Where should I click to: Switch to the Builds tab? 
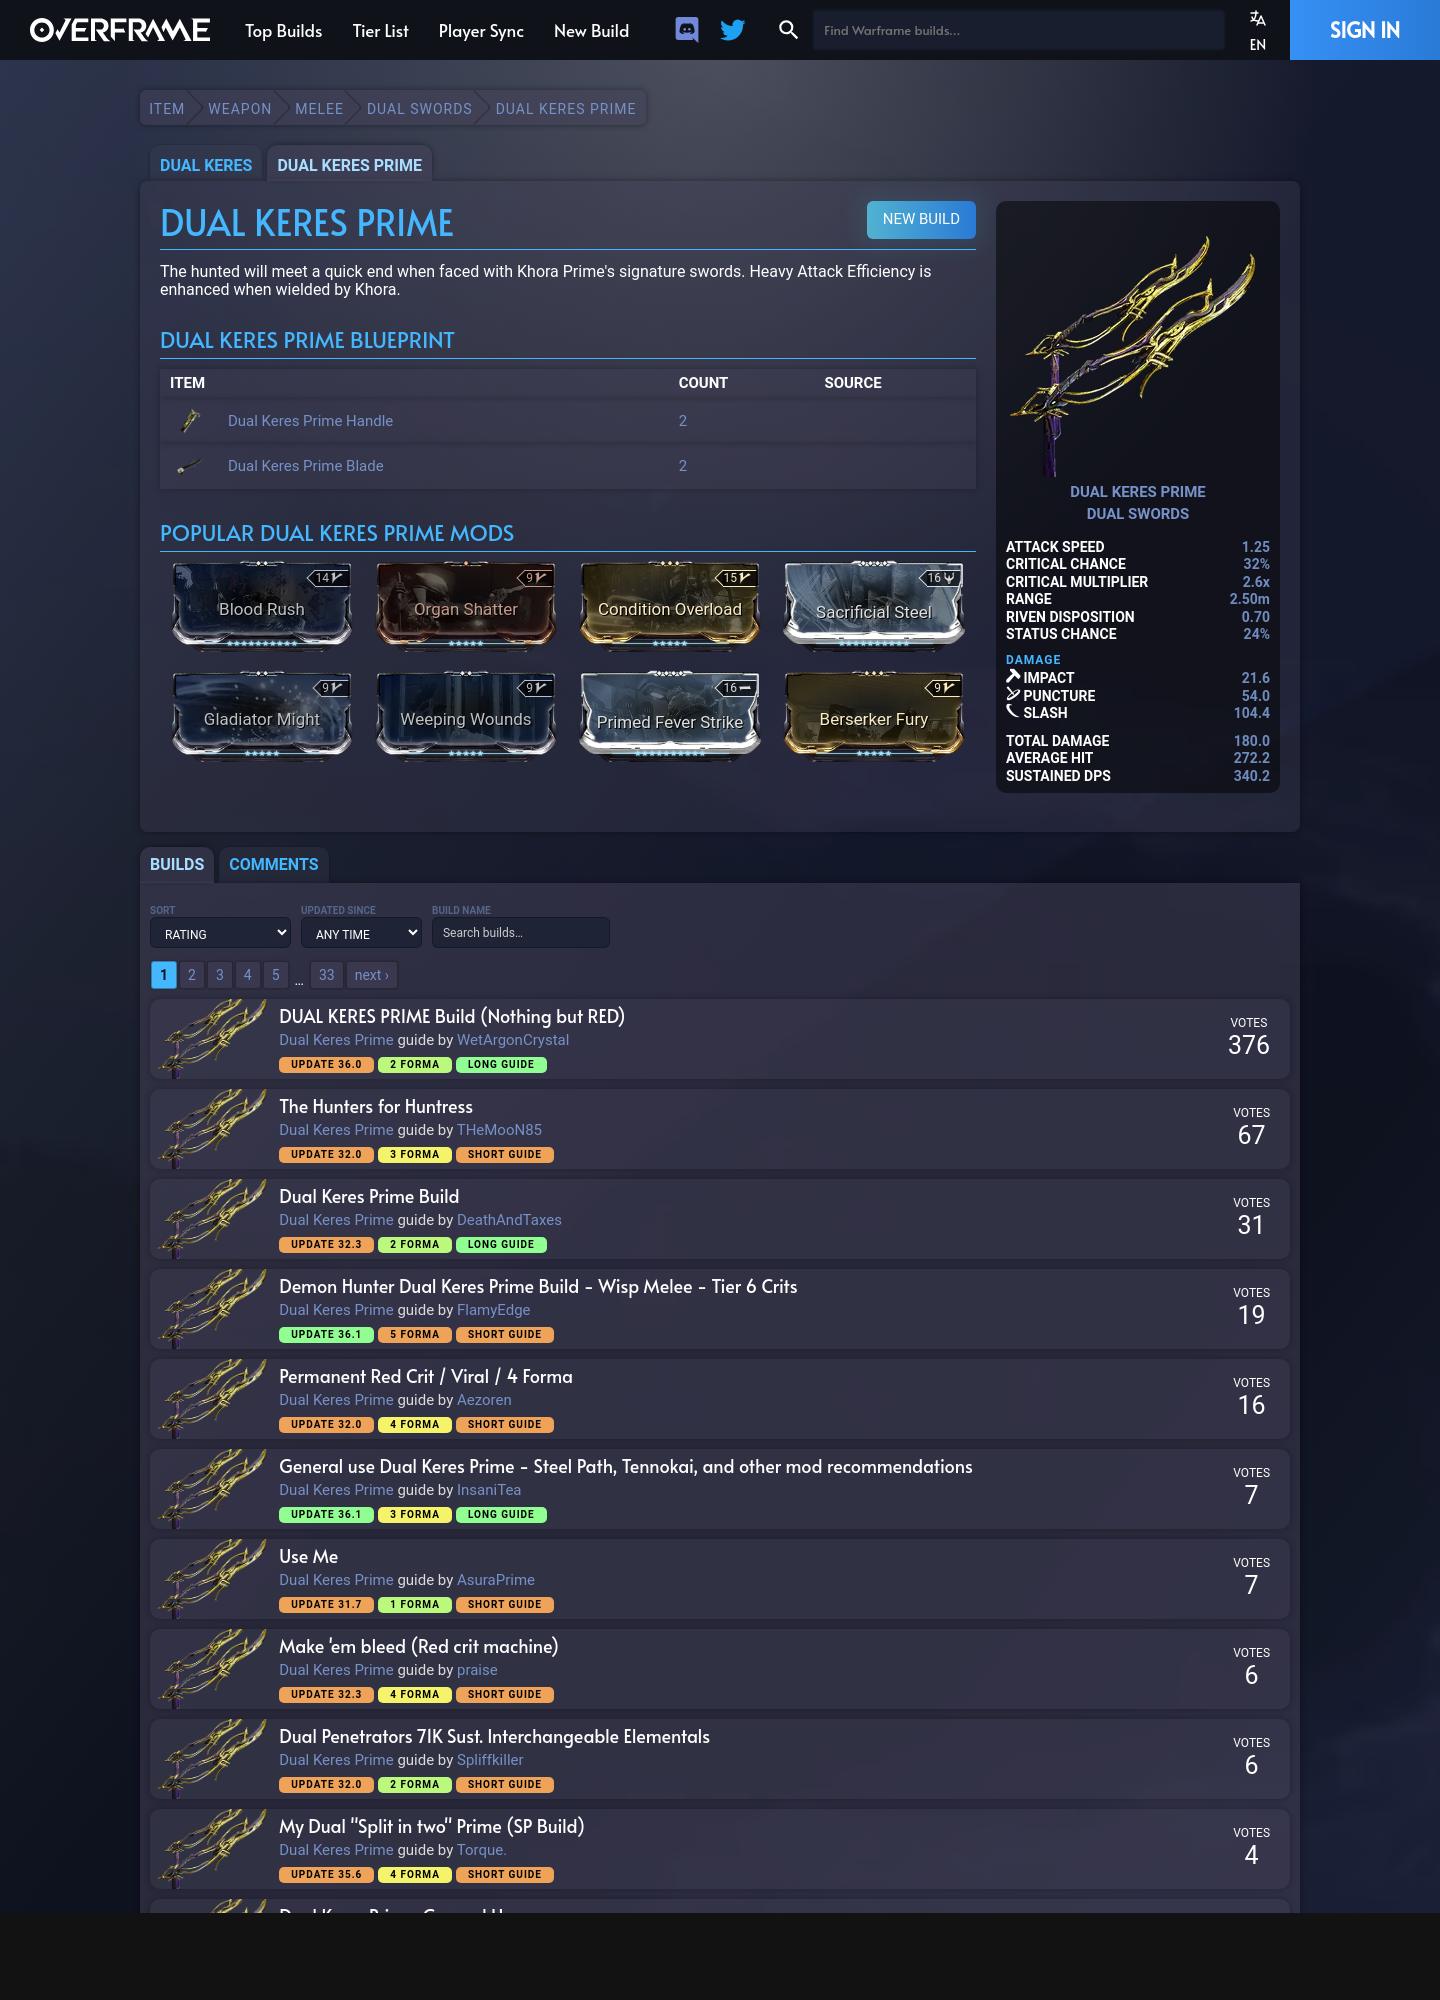tap(177, 864)
